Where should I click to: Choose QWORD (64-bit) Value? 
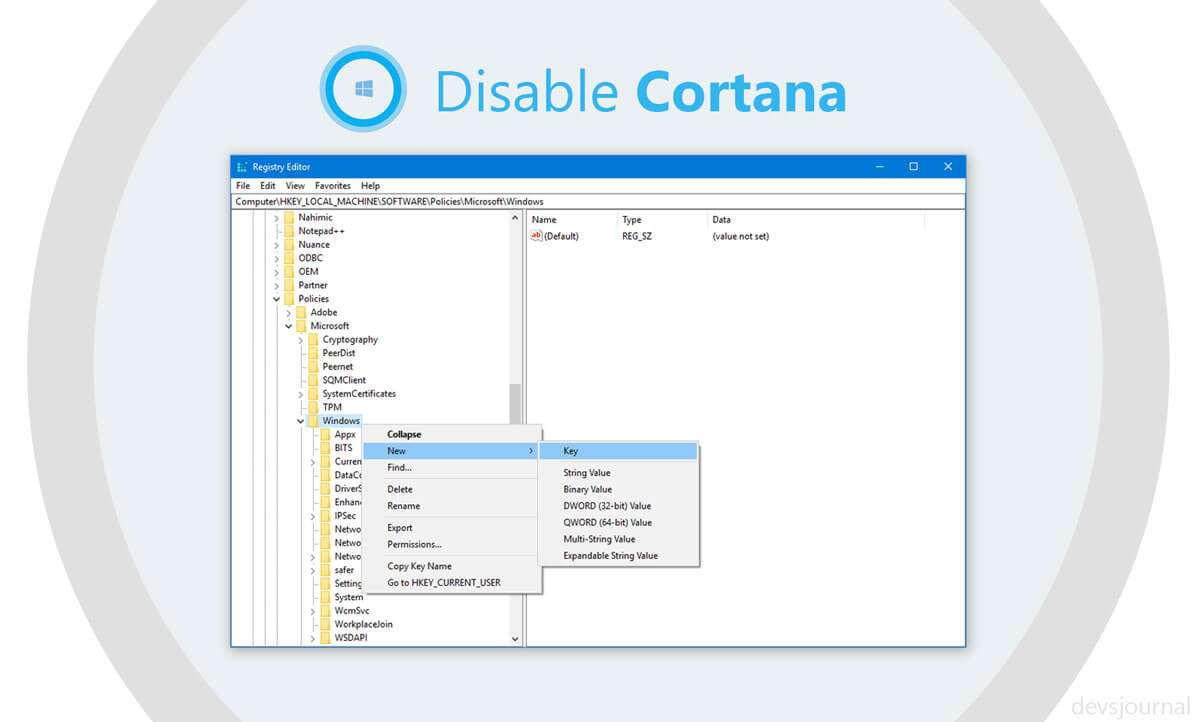click(x=618, y=522)
